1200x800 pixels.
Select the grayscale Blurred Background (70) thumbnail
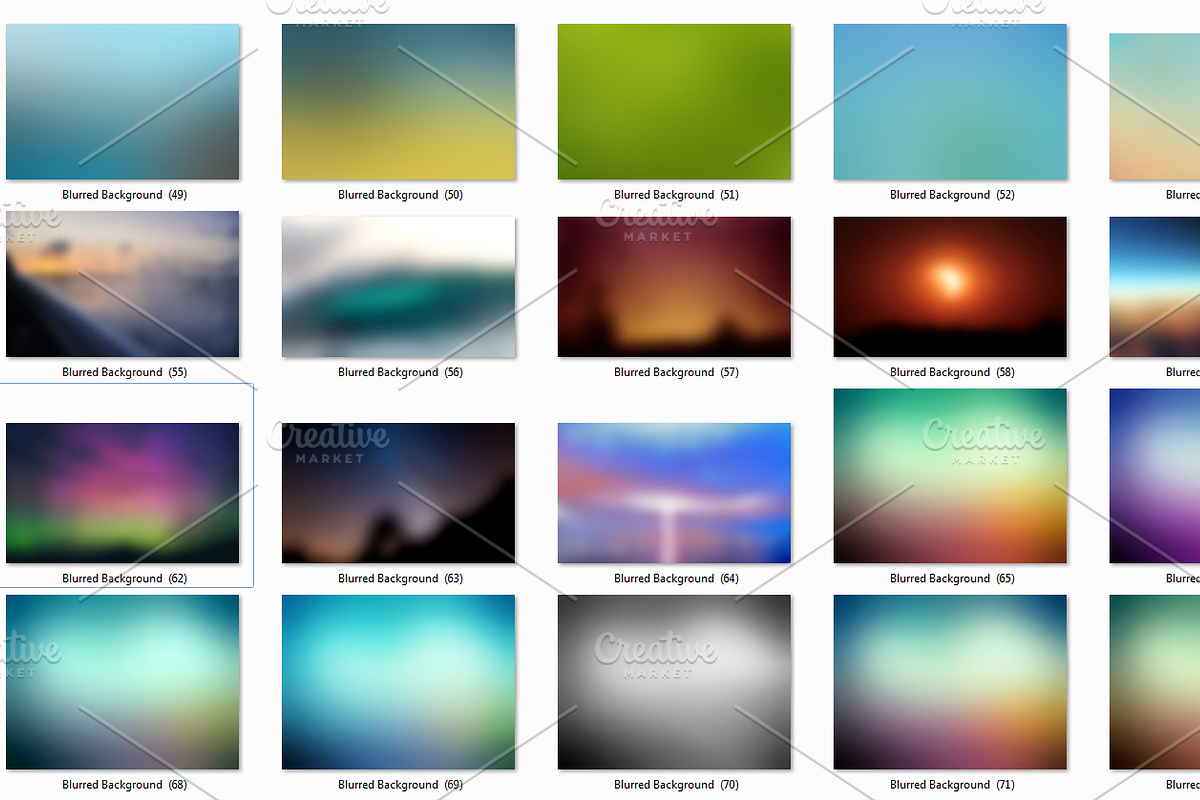pyautogui.click(x=675, y=682)
